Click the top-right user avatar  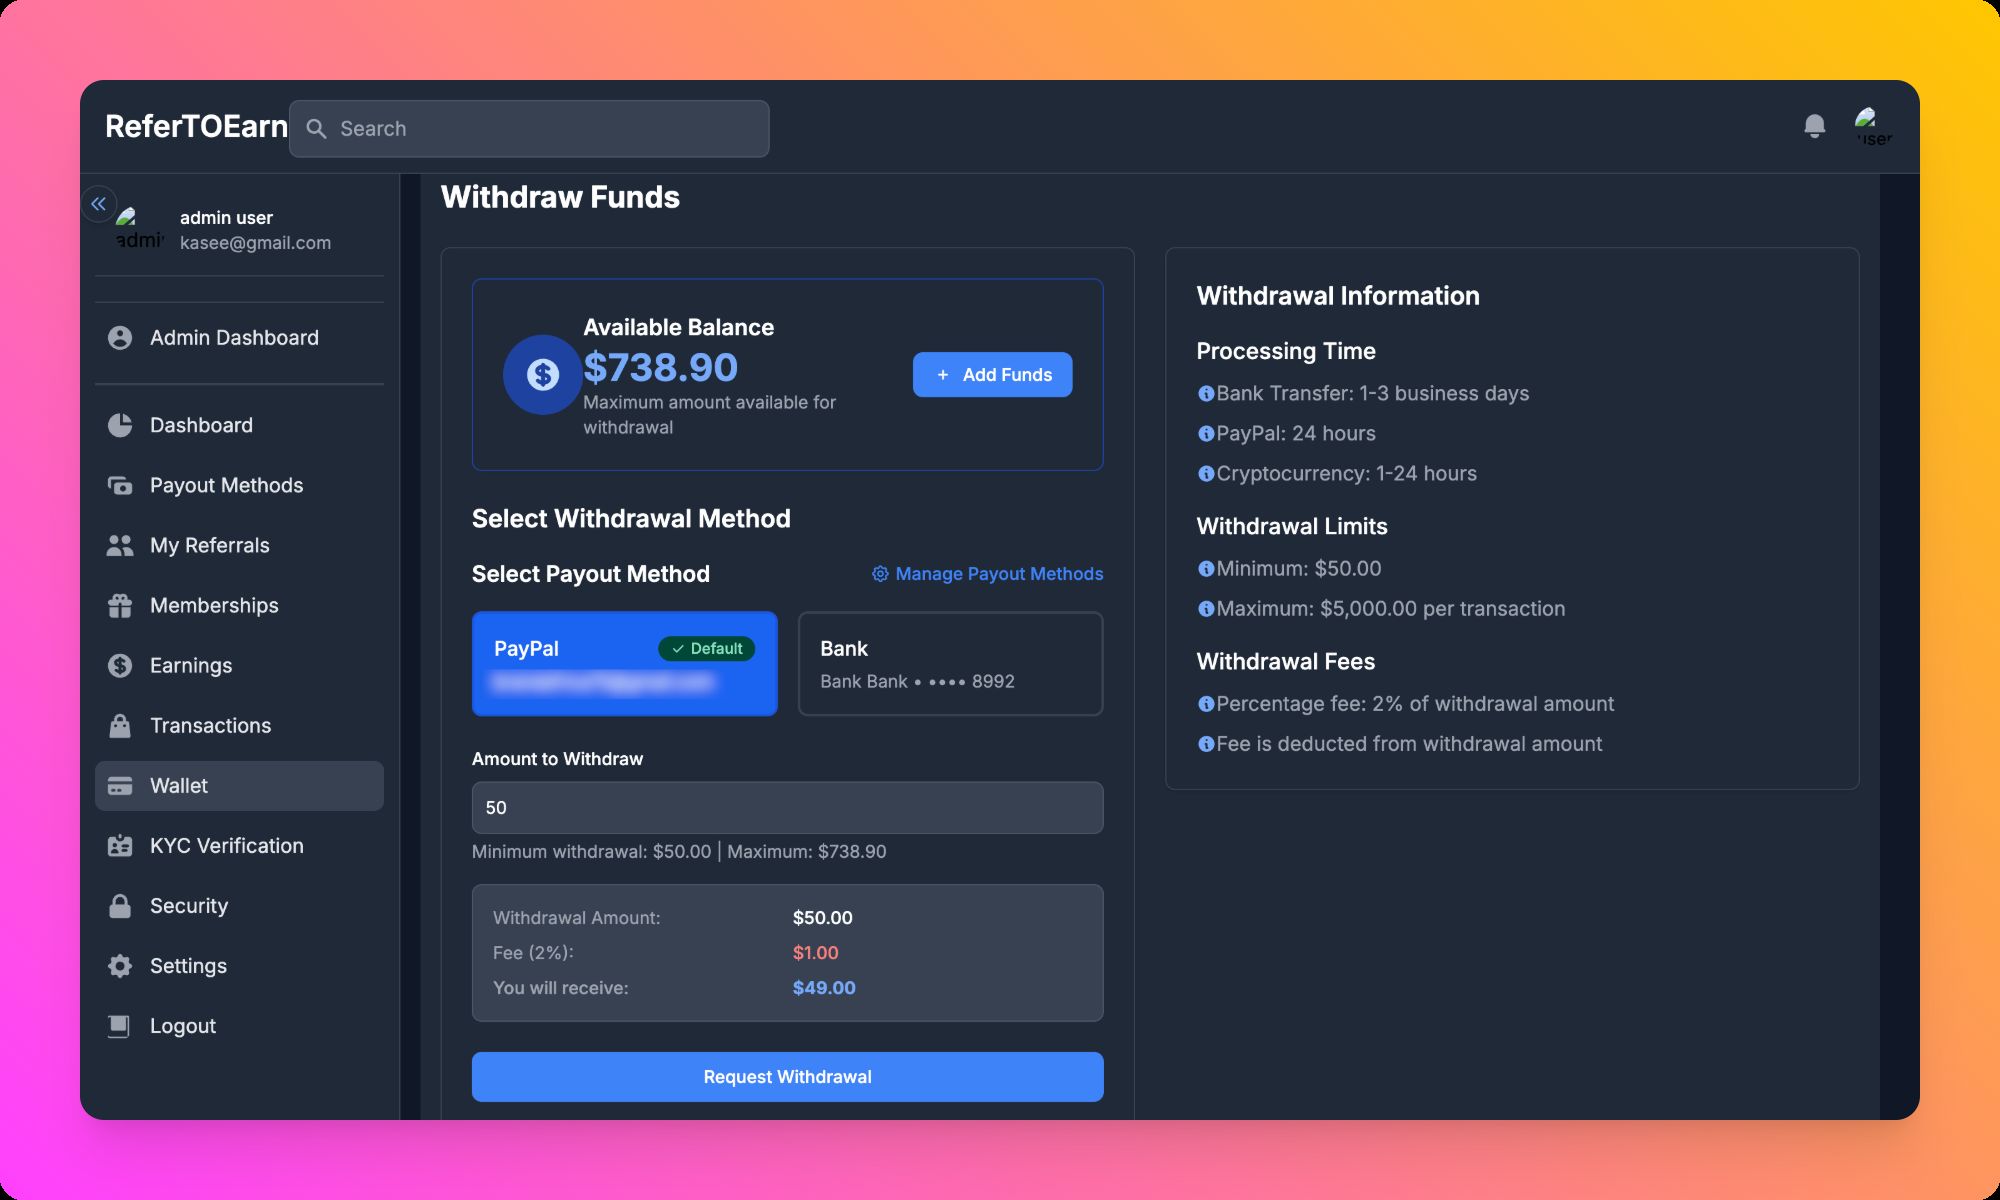coord(1872,128)
